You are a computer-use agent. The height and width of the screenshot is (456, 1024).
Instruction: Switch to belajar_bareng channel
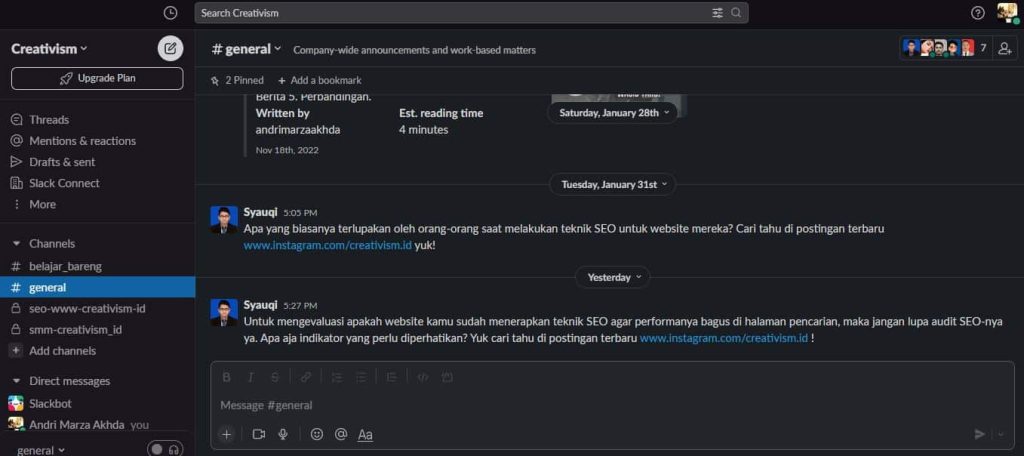[97, 267]
